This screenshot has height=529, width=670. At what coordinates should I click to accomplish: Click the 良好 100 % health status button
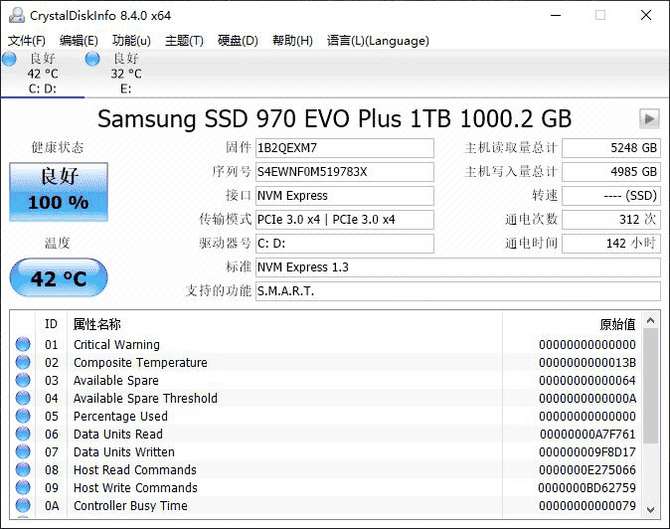coord(59,192)
